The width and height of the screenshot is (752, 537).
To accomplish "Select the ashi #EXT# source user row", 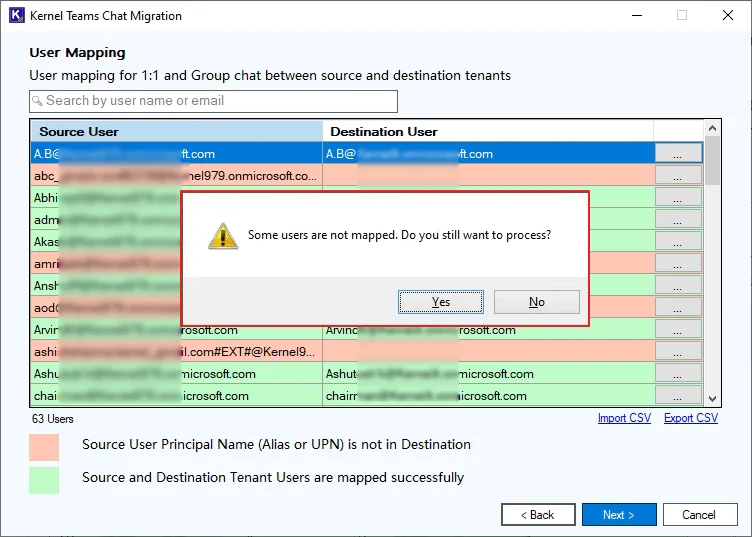I will click(176, 351).
